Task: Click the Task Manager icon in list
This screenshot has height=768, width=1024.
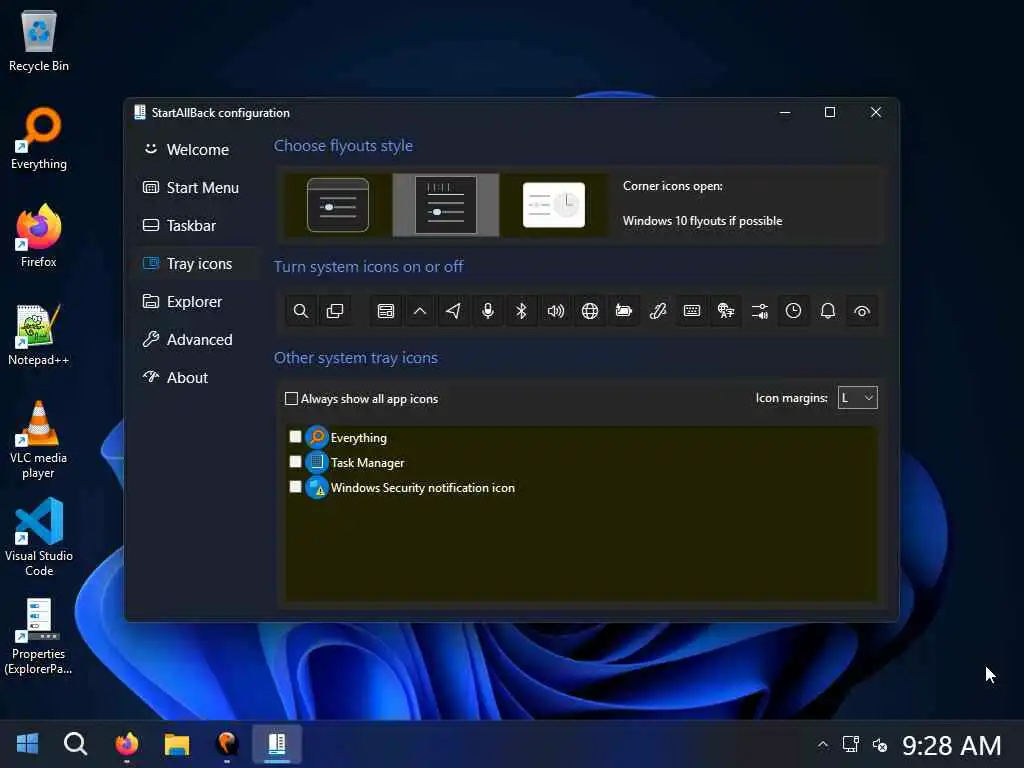Action: tap(317, 462)
